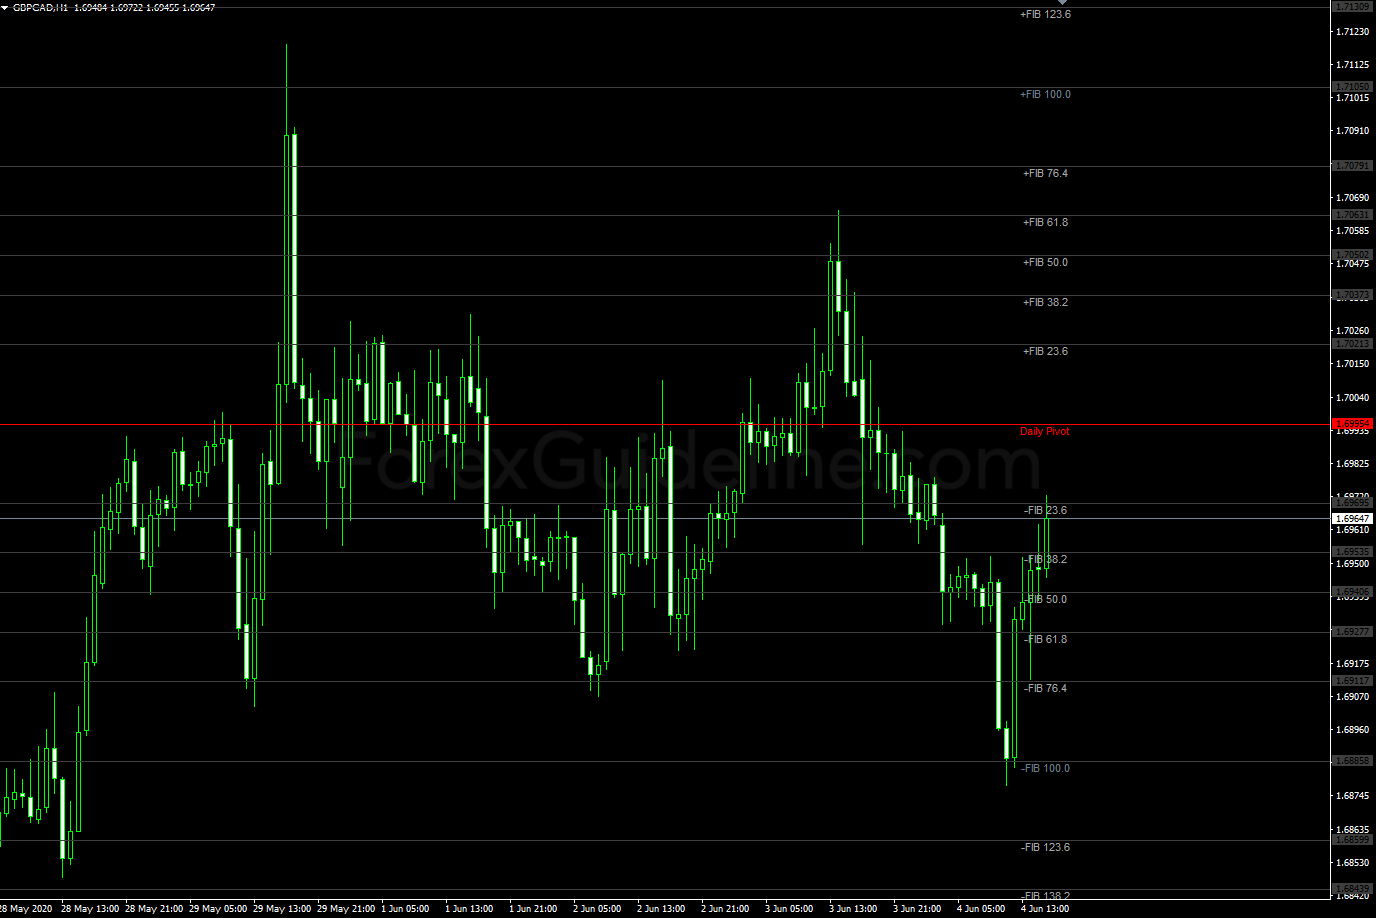The width and height of the screenshot is (1376, 918).
Task: Click the 1 Jun 05:00 time label
Action: [405, 909]
